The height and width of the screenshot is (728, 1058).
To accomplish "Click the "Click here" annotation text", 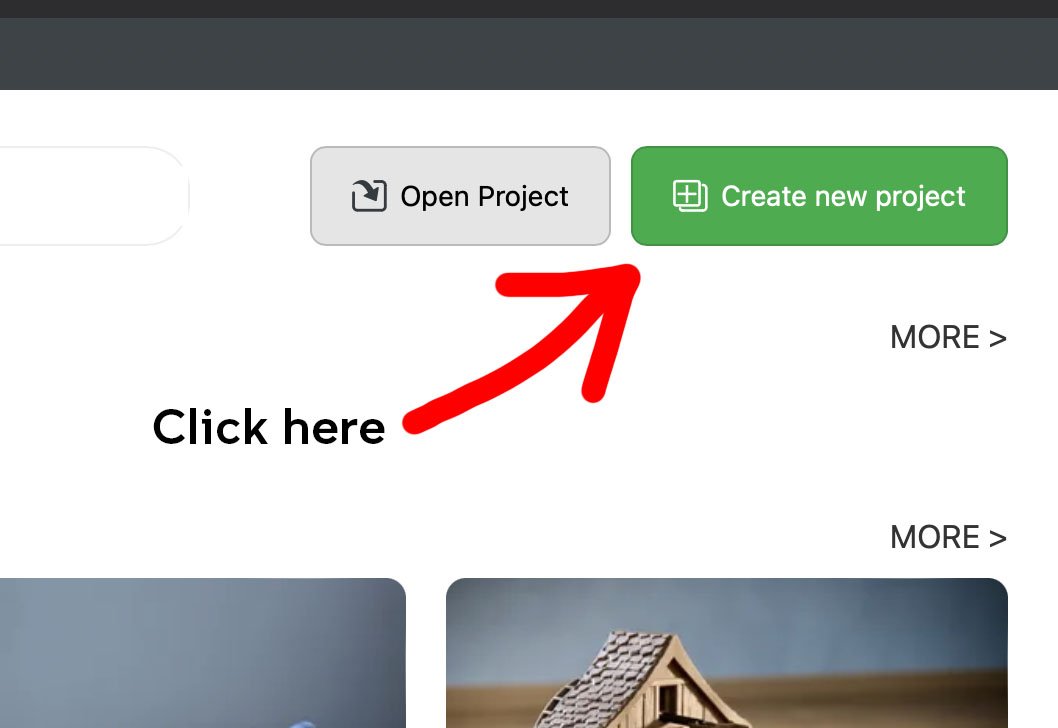I will (269, 427).
